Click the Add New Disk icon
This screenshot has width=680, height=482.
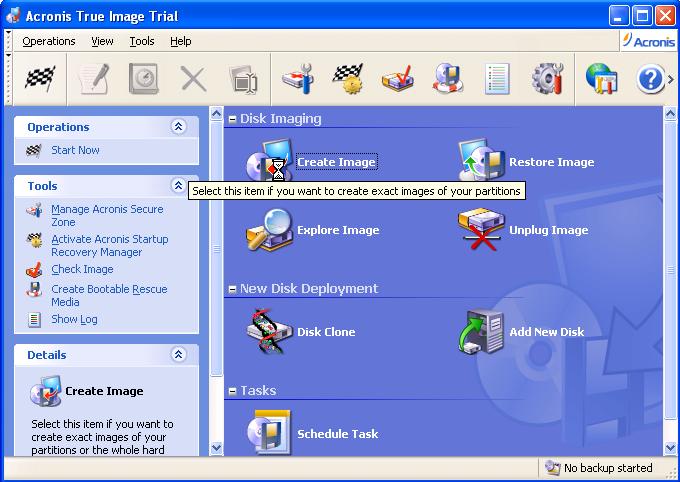[x=480, y=331]
